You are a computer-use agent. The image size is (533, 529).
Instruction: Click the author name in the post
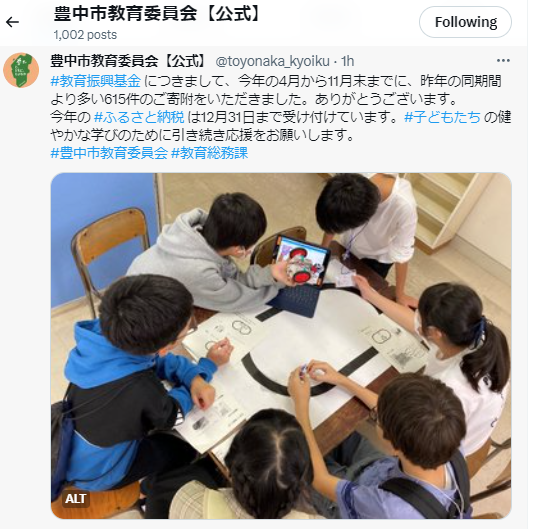pos(128,61)
